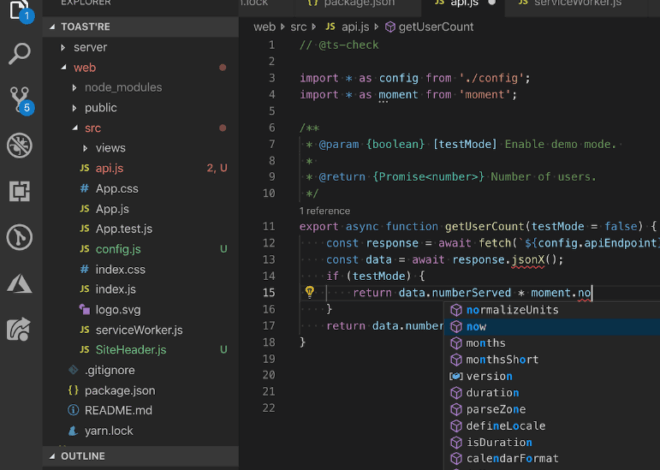This screenshot has width=660, height=470.
Task: Open the Live Share icon in activity bar
Action: (20, 329)
